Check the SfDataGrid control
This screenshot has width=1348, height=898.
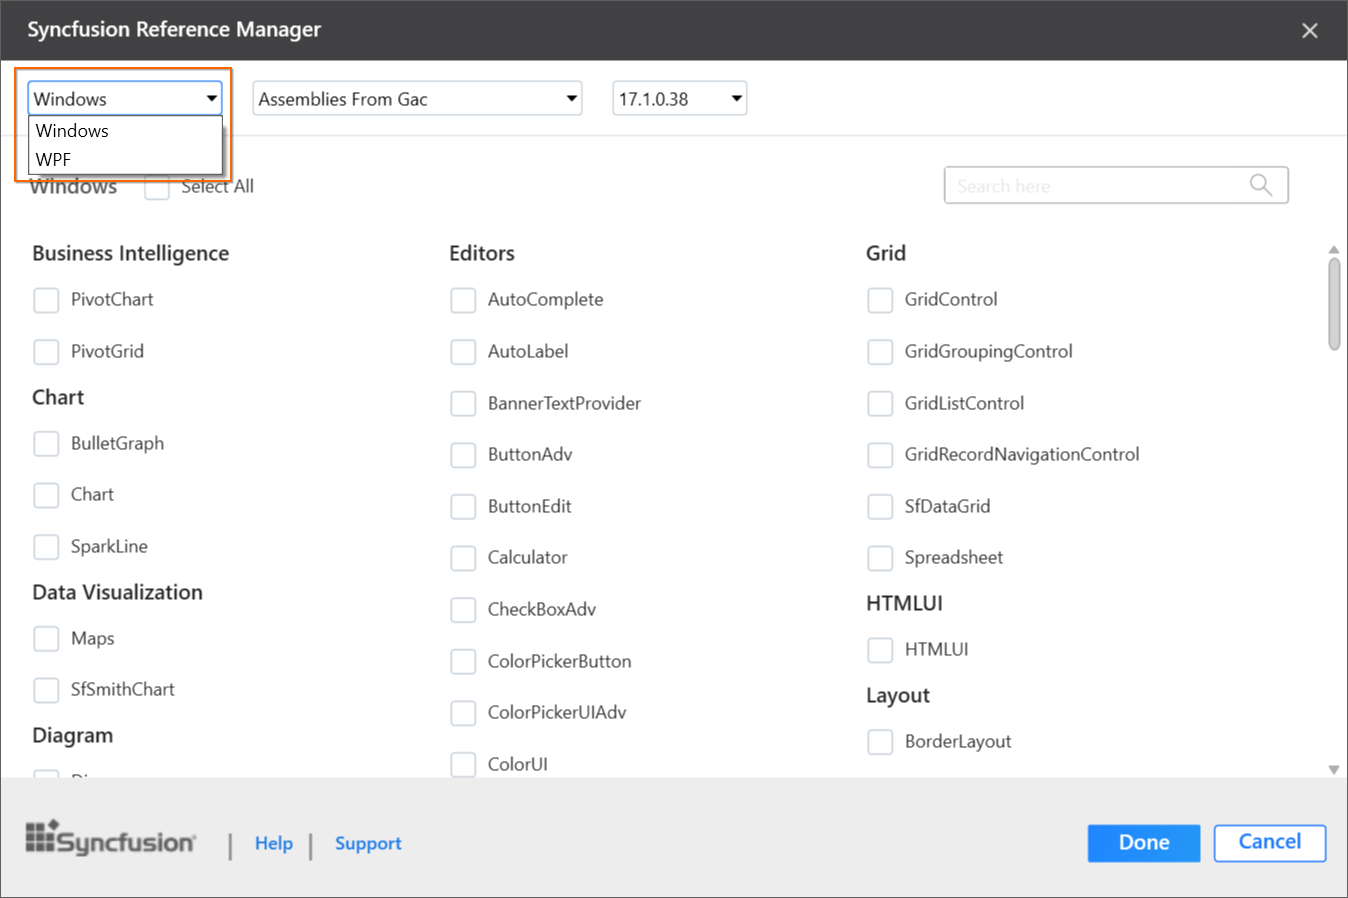coord(880,507)
